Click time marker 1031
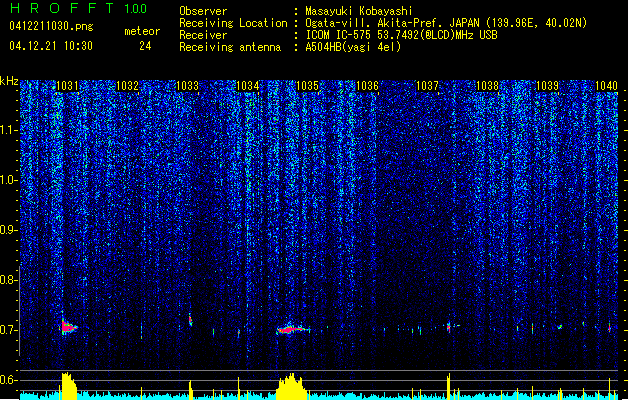Image resolution: width=629 pixels, height=400 pixels. click(x=67, y=86)
